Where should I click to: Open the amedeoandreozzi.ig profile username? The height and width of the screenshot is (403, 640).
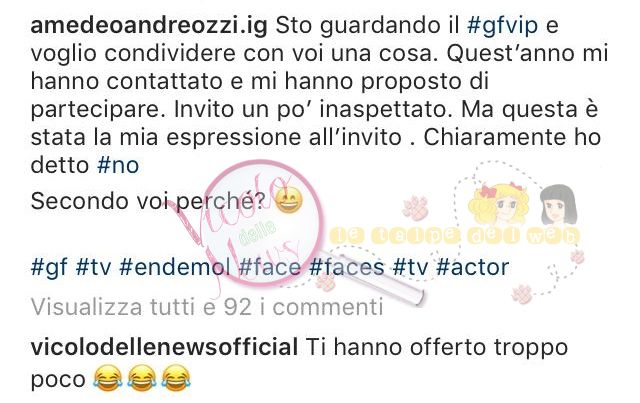click(x=149, y=27)
